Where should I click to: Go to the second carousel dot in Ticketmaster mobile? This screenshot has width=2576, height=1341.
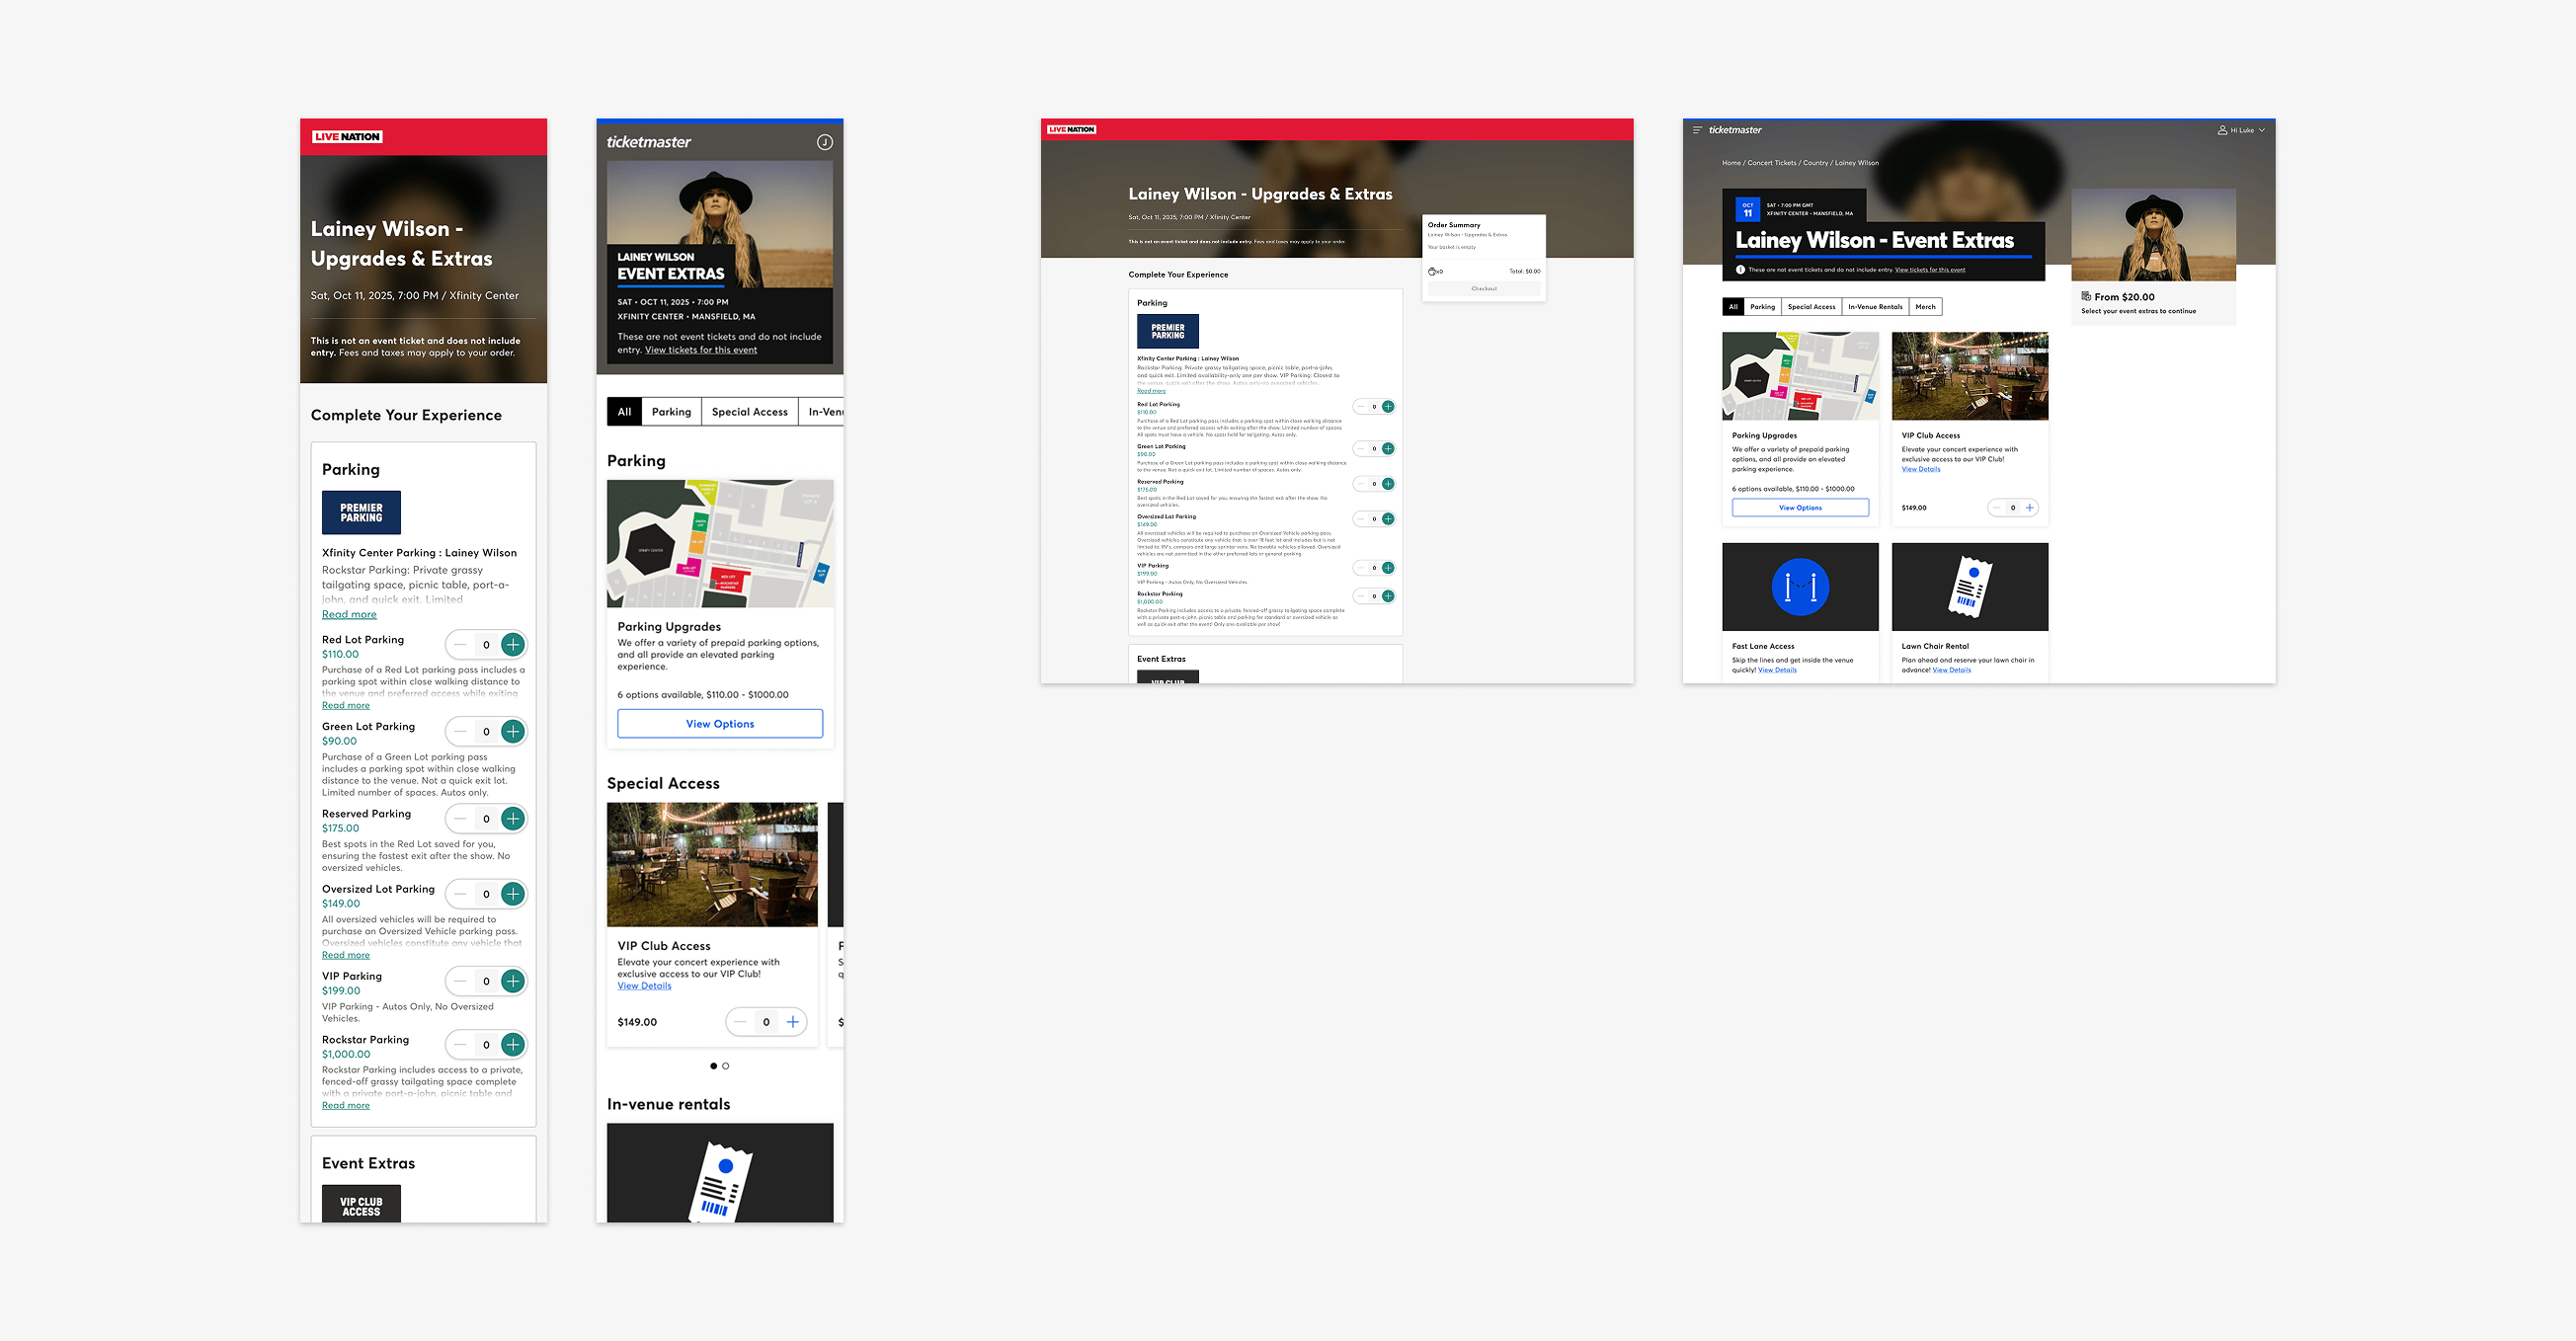click(x=726, y=1066)
